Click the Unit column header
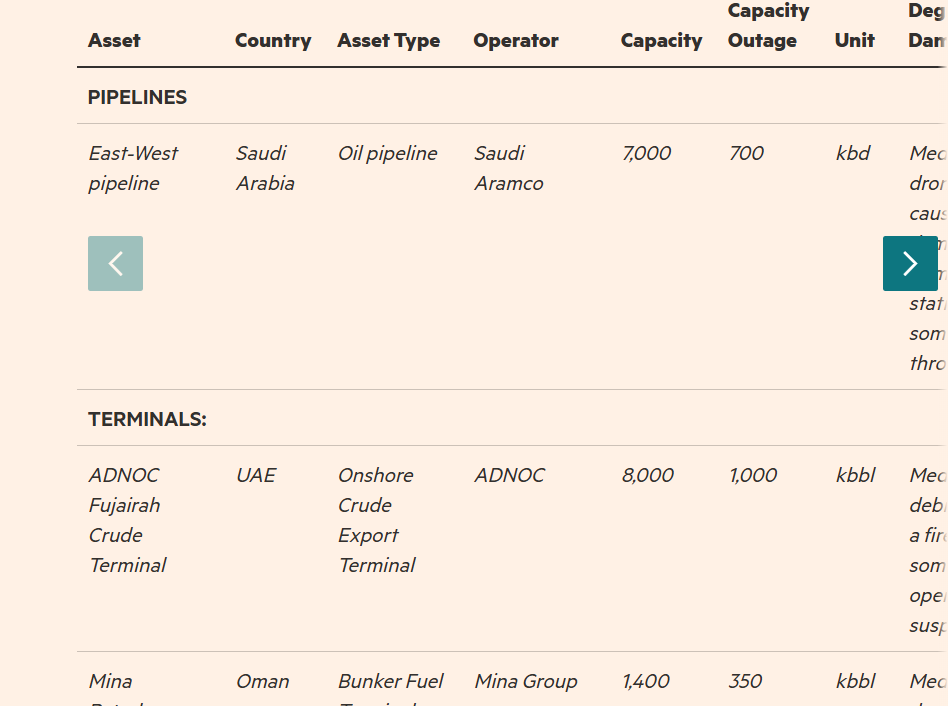This screenshot has height=706, width=948. (855, 41)
